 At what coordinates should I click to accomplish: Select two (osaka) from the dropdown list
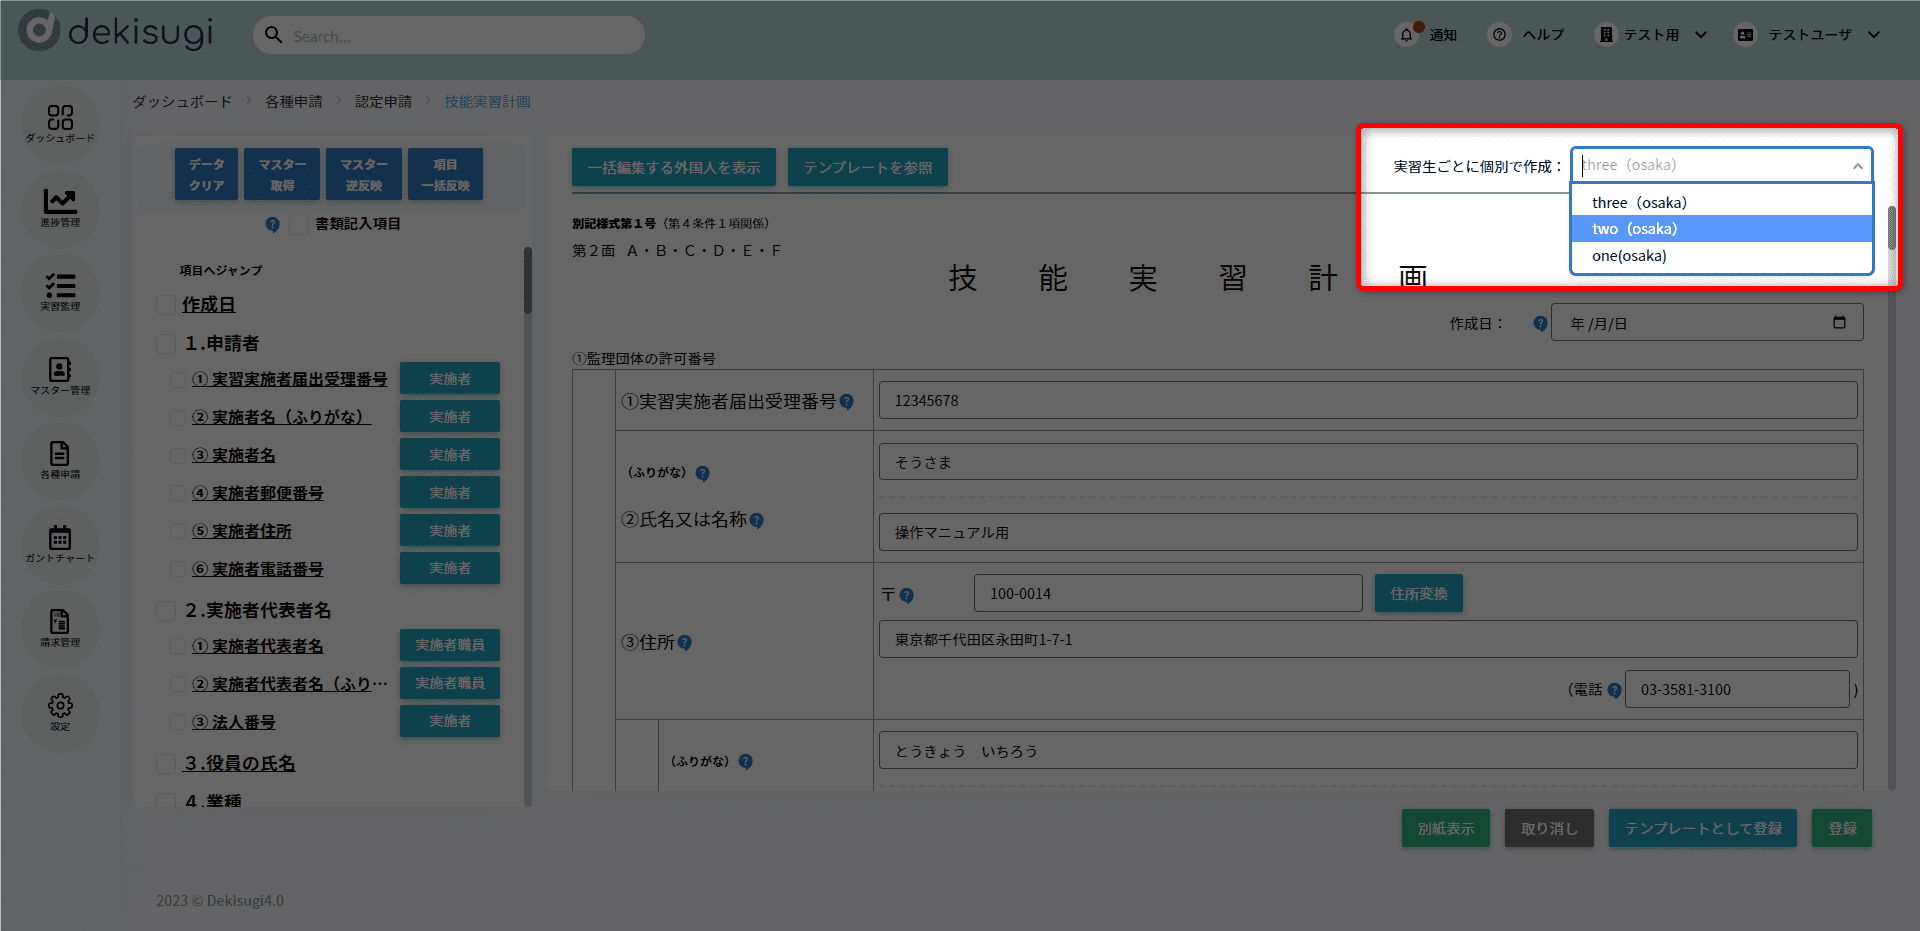[x=1720, y=229]
